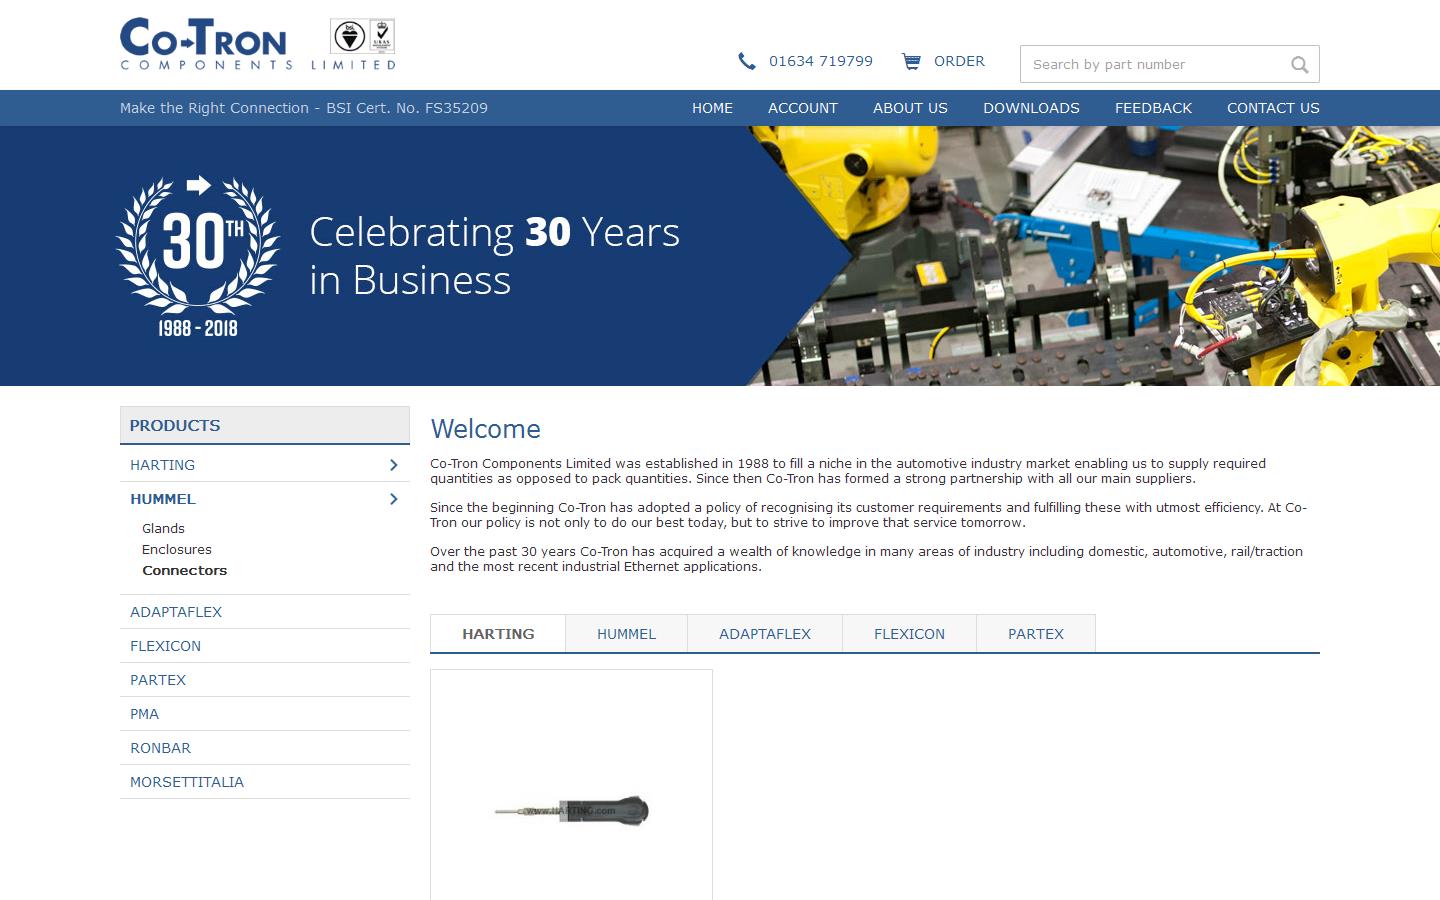Click the search magnifier icon
The width and height of the screenshot is (1440, 900).
(1299, 64)
